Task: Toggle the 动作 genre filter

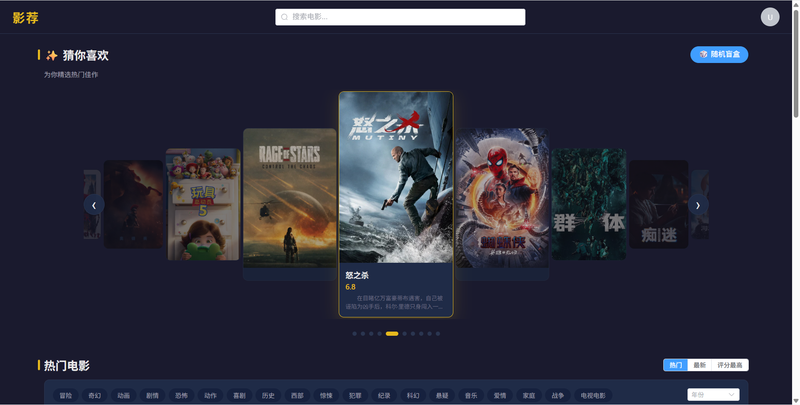Action: click(210, 395)
